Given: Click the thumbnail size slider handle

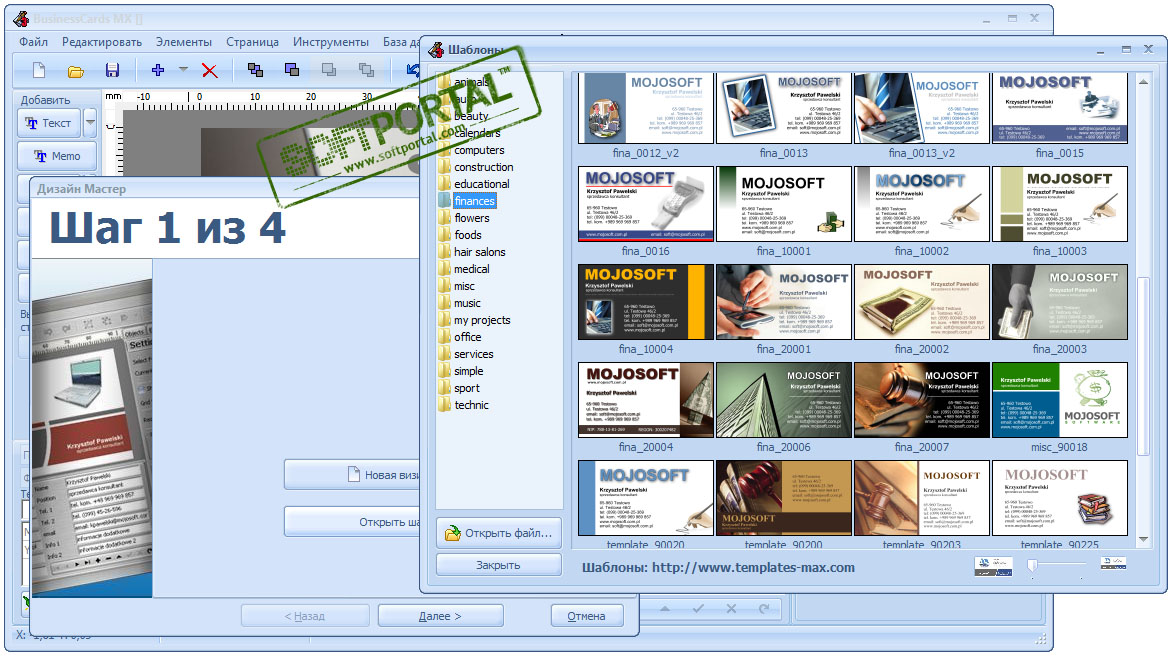Looking at the screenshot, I should pyautogui.click(x=1032, y=566).
